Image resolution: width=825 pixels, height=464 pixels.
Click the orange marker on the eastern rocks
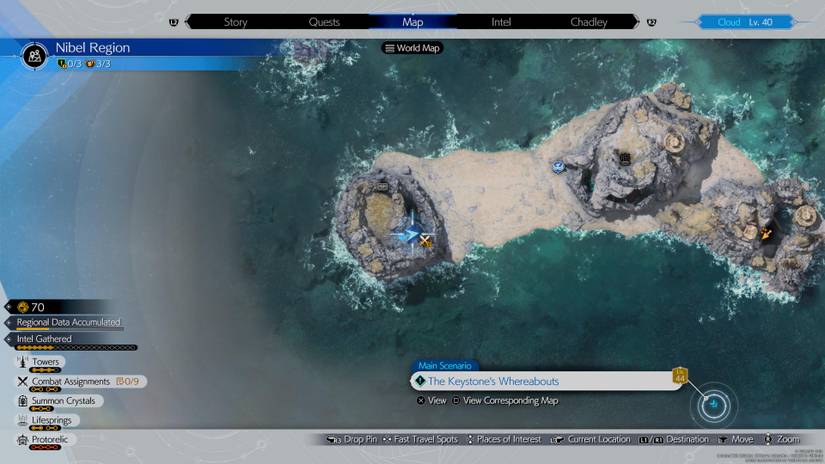click(x=766, y=235)
